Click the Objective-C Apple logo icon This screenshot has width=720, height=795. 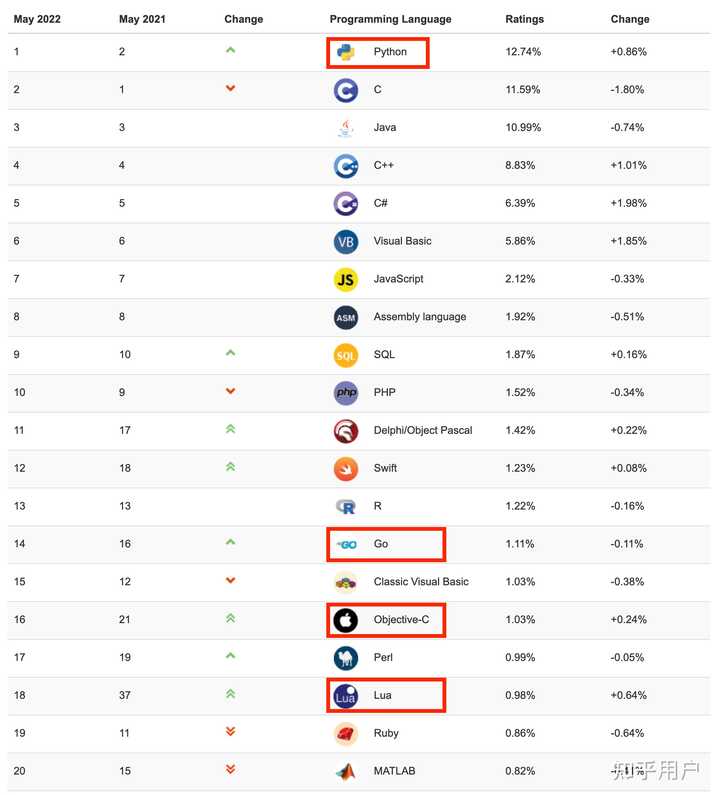coord(346,620)
